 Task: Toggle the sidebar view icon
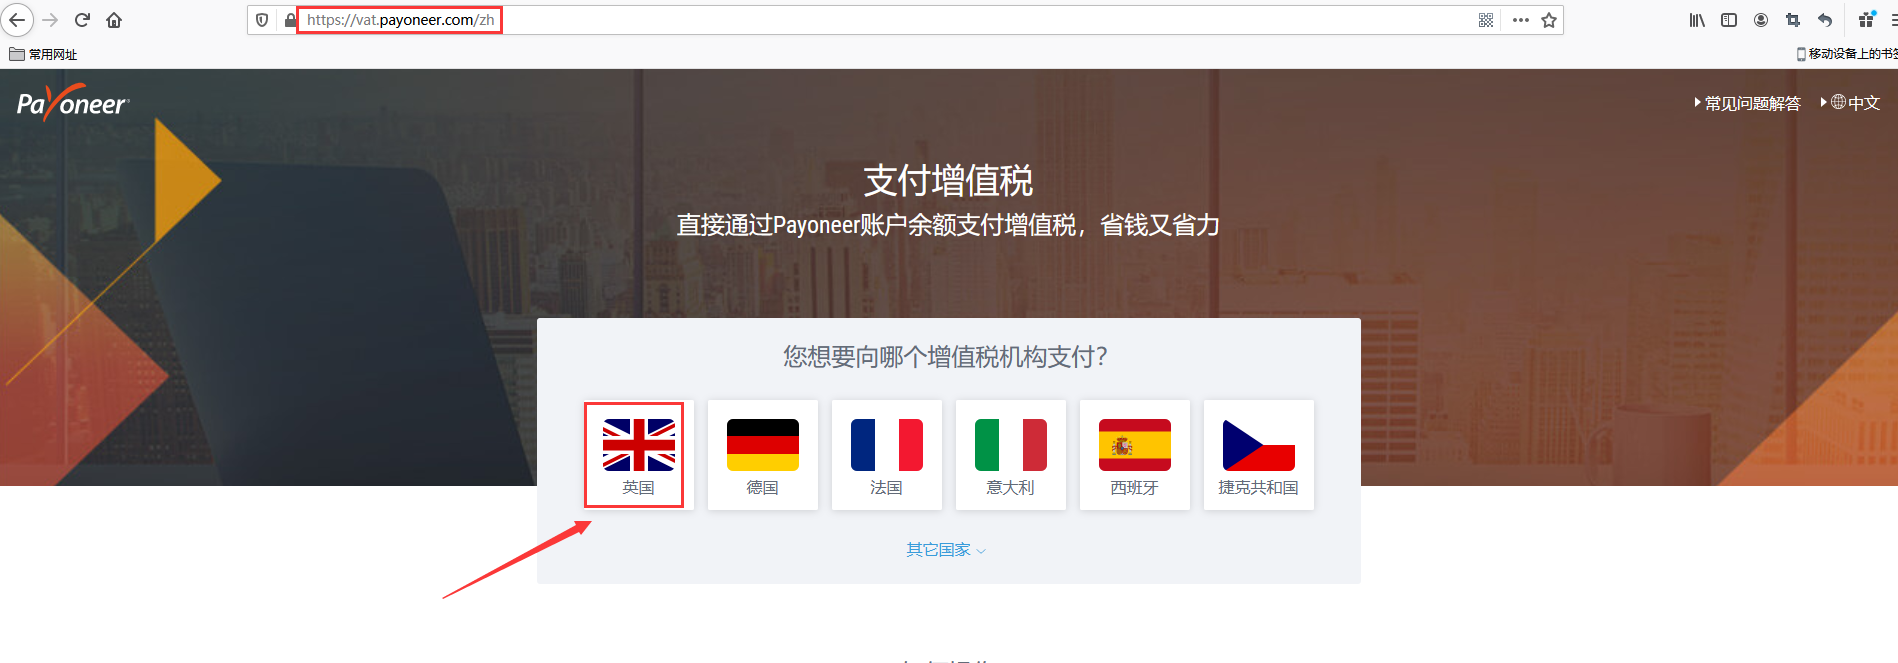pos(1729,20)
